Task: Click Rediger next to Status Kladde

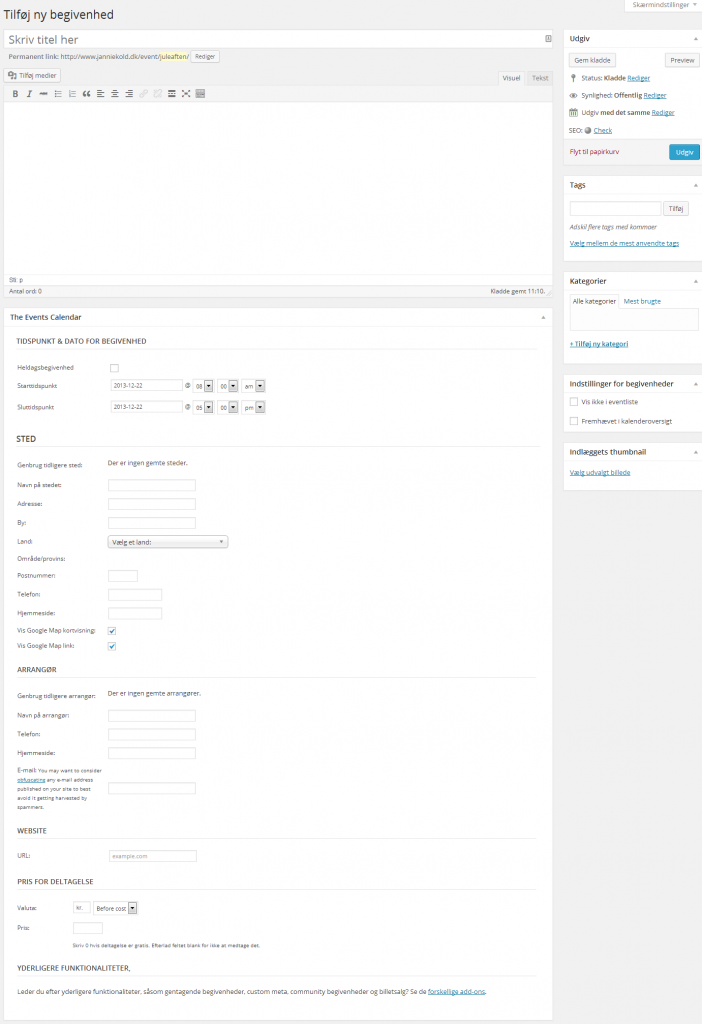Action: click(x=639, y=78)
